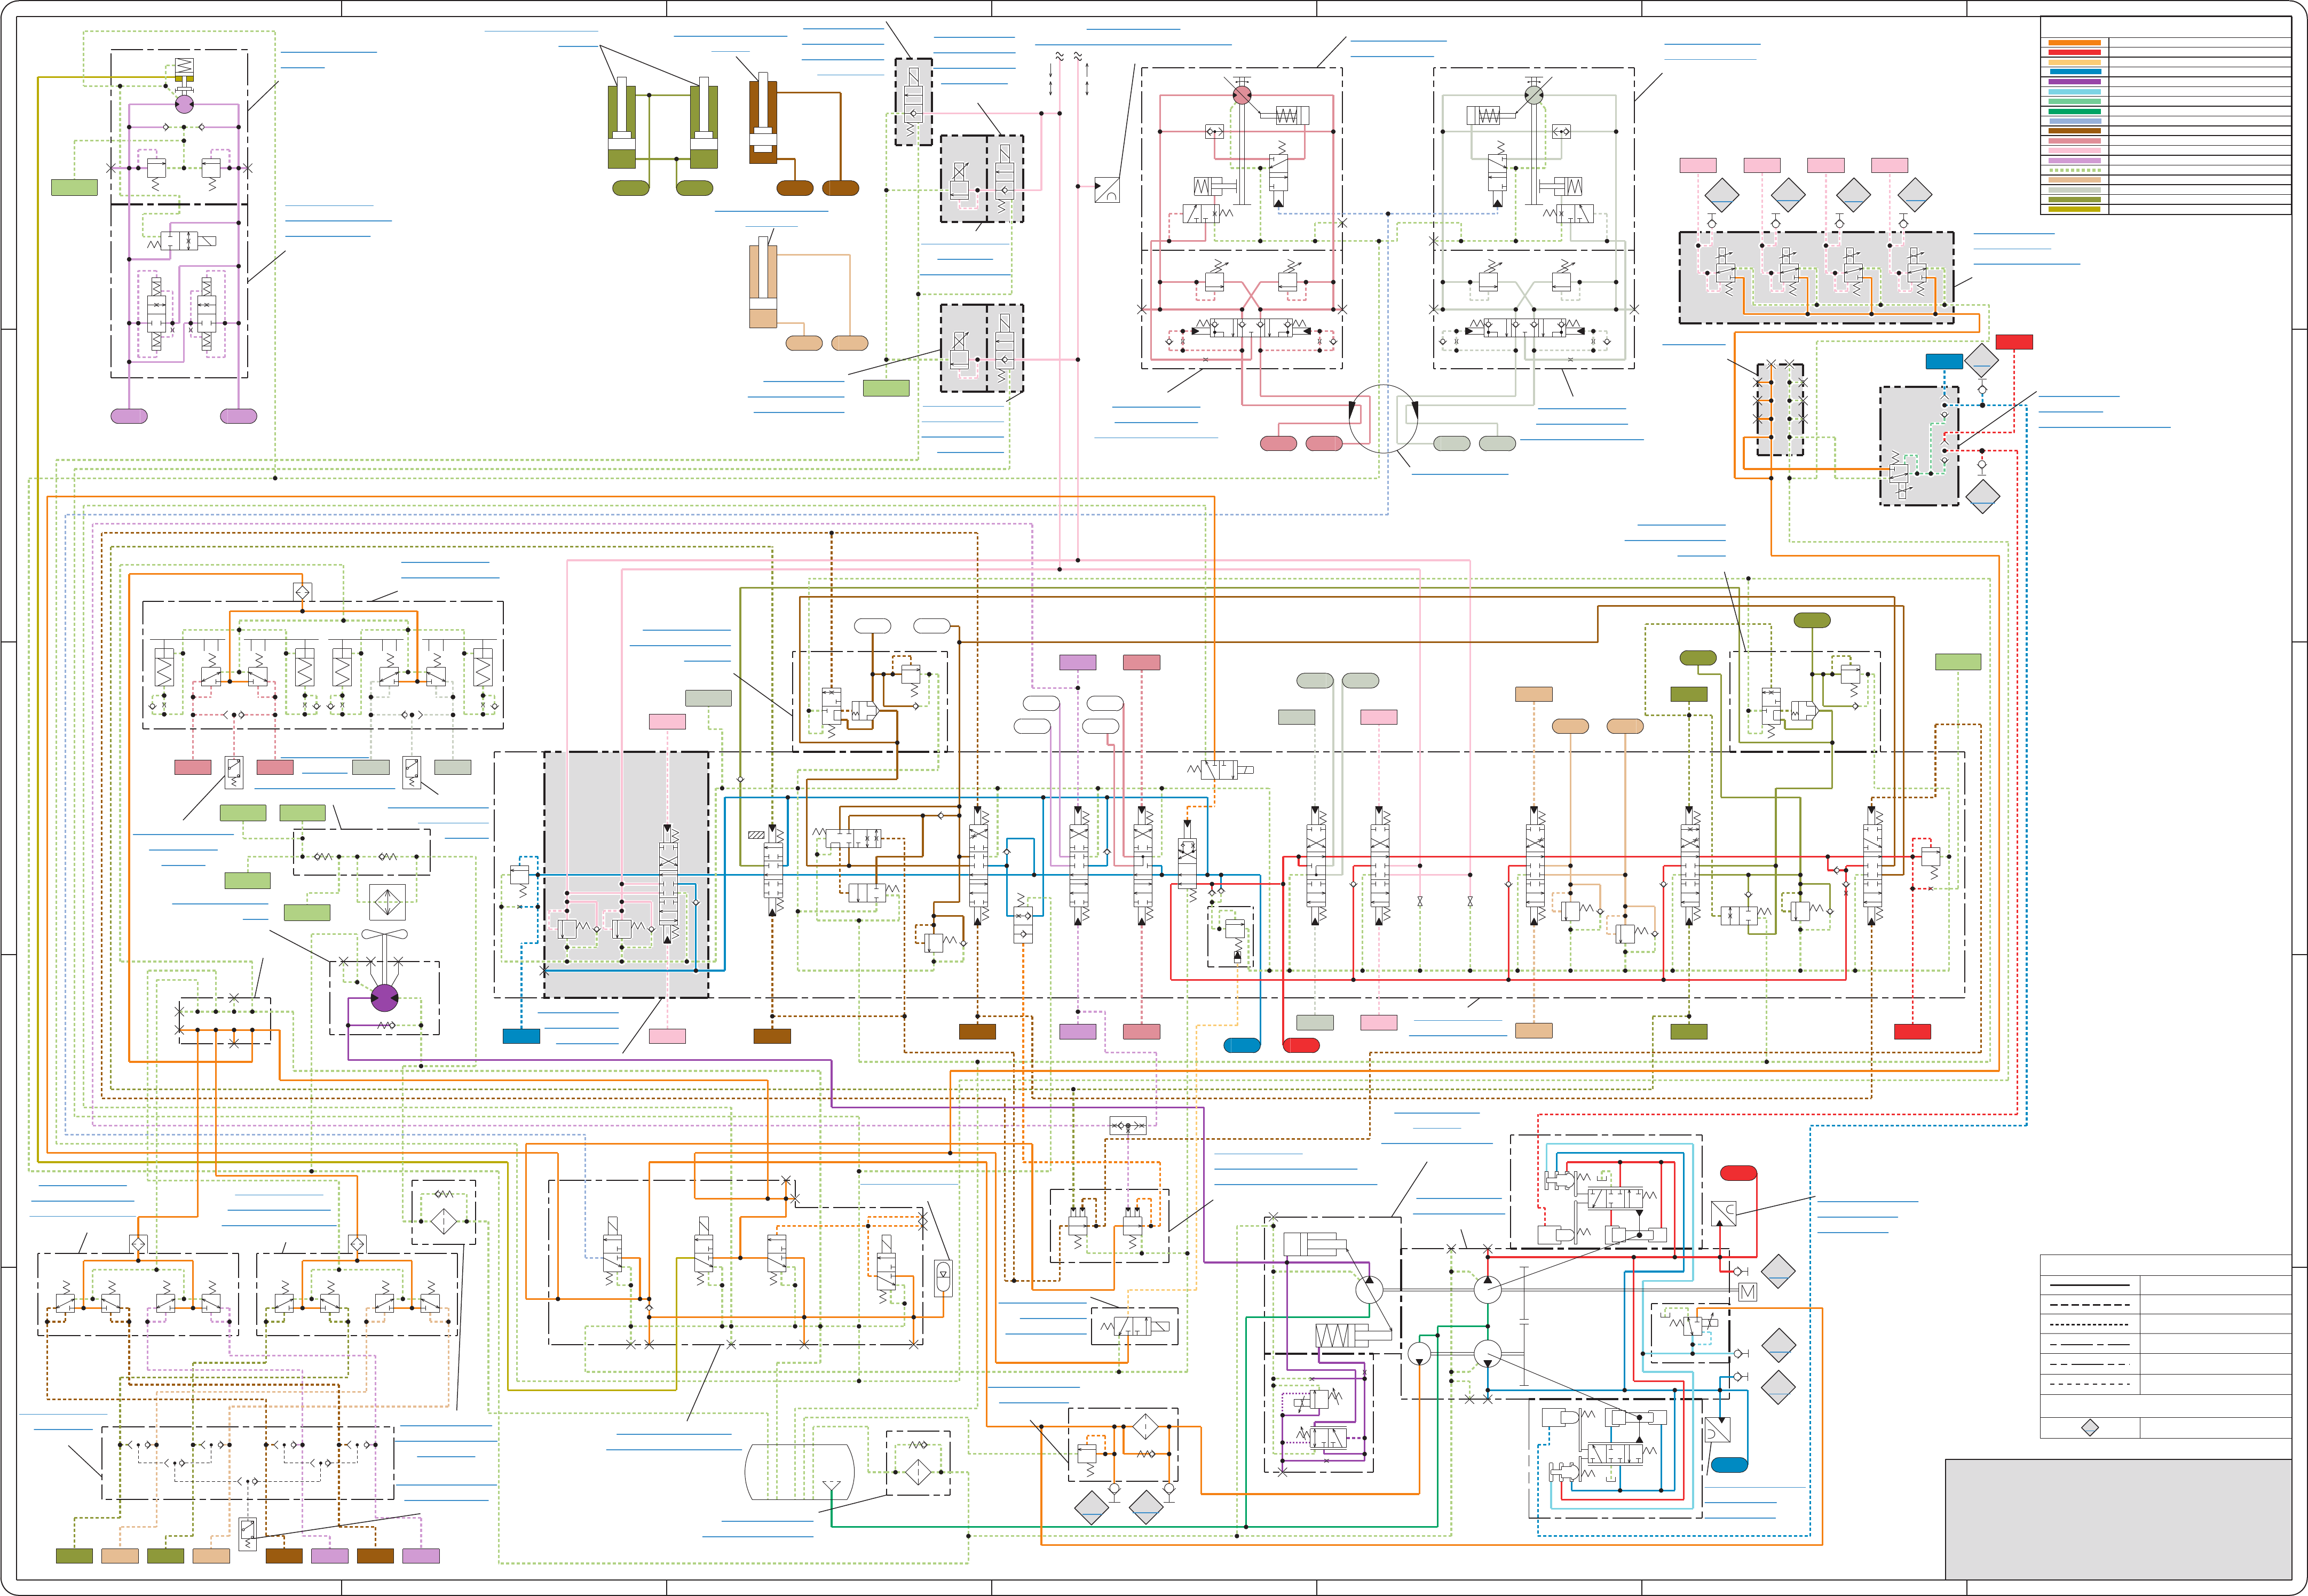Select the green label box in the top-left corner
This screenshot has height=1596, width=2308.
pos(75,187)
